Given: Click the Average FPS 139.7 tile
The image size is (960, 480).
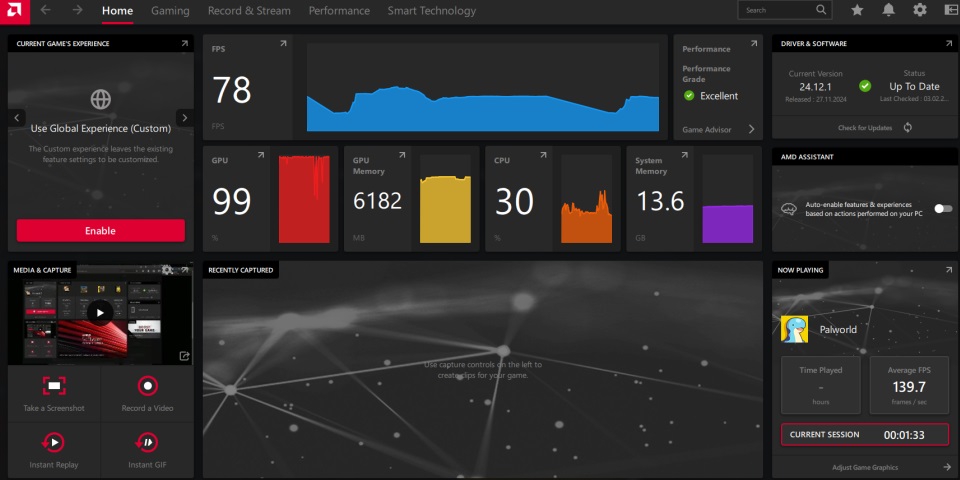Looking at the screenshot, I should pos(909,385).
